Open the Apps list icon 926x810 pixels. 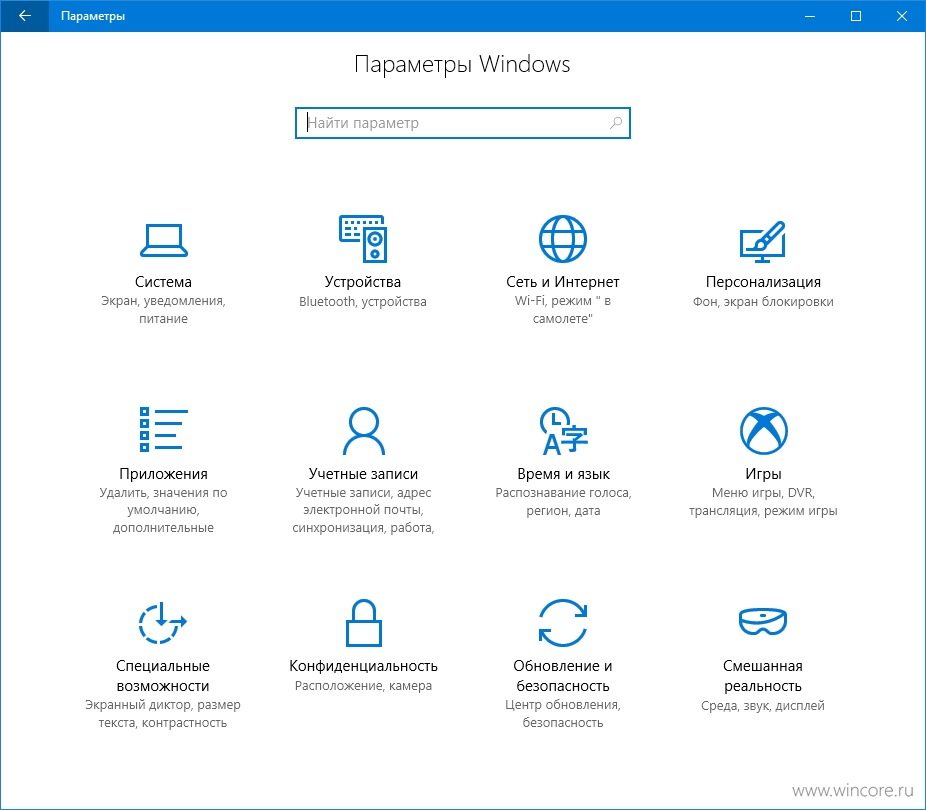click(x=164, y=429)
